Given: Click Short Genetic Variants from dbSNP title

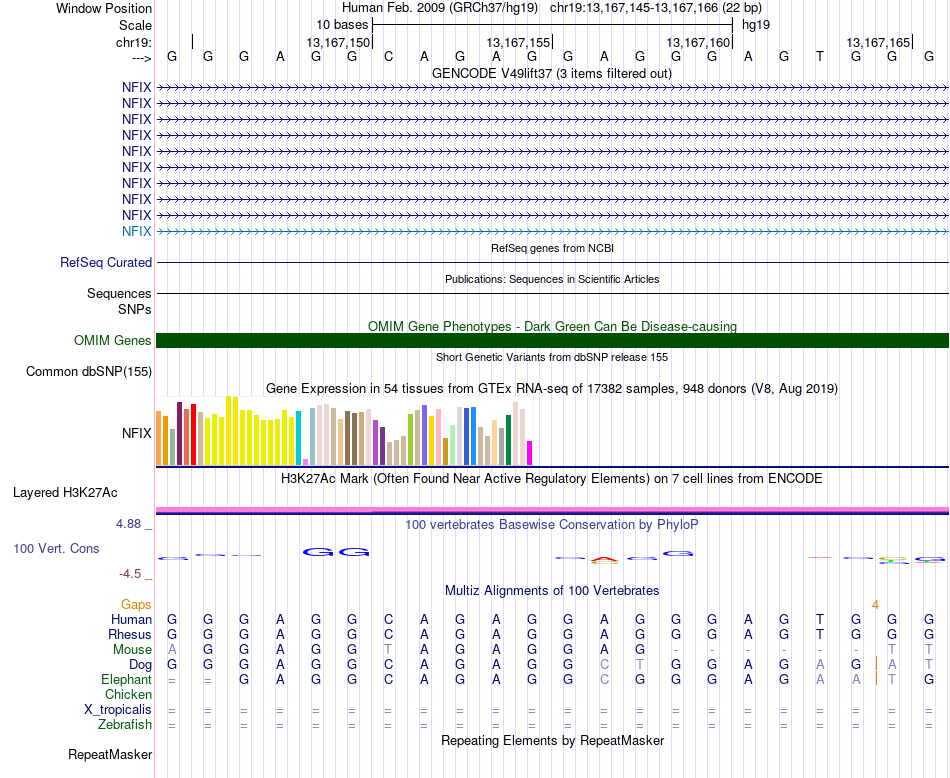Looking at the screenshot, I should point(552,357).
